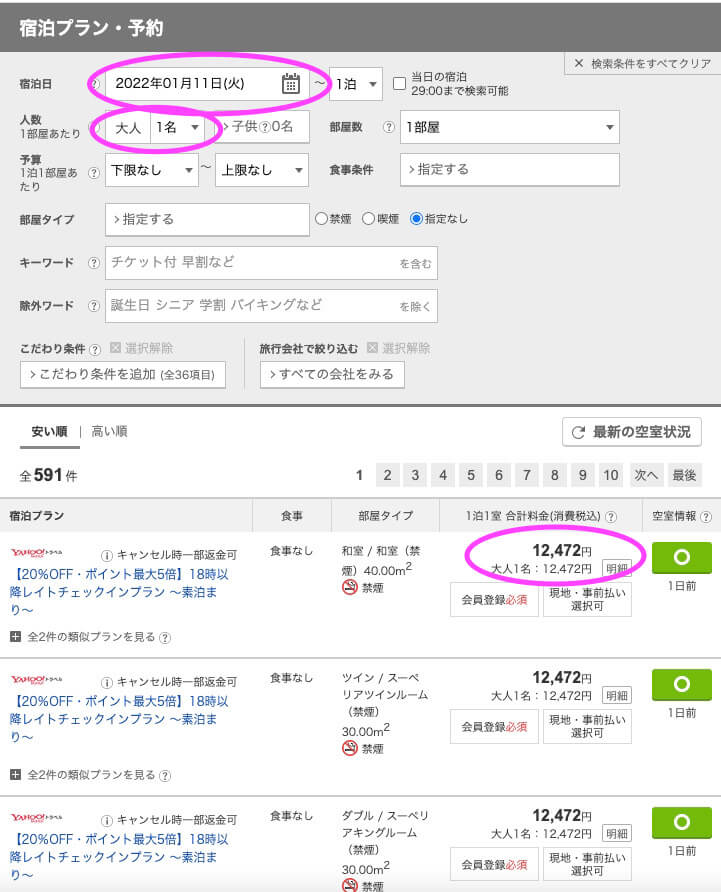721x892 pixels.
Task: Open the 1泊 nights dropdown
Action: pos(356,84)
